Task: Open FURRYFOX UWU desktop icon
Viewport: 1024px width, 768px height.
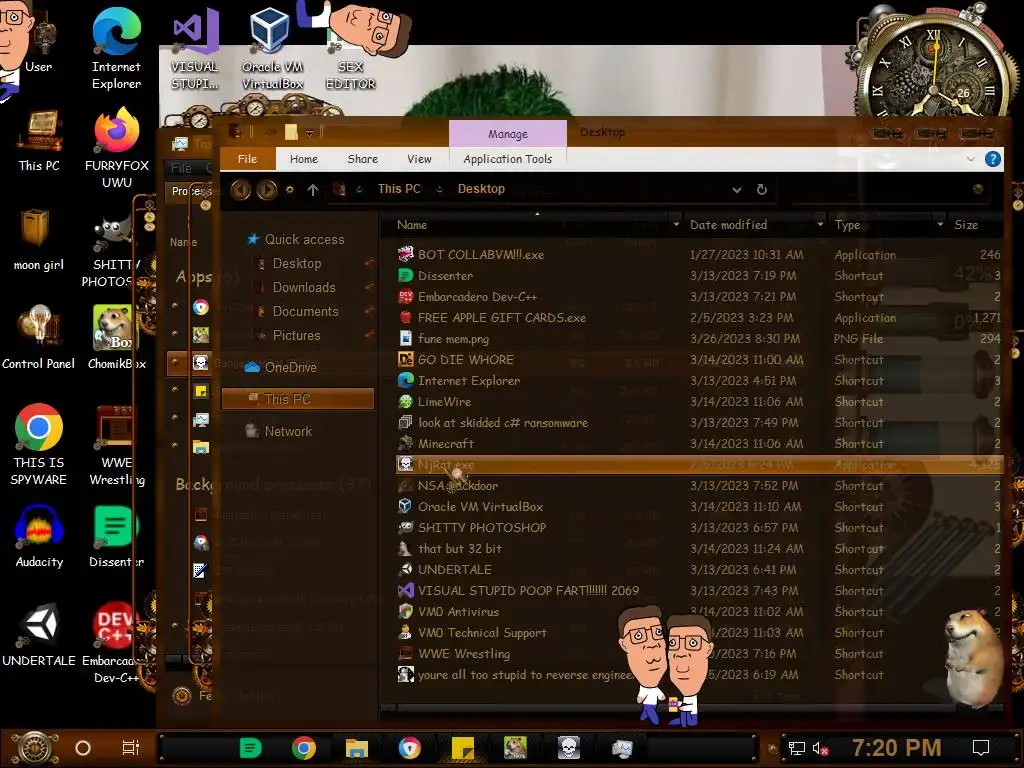Action: [x=116, y=148]
